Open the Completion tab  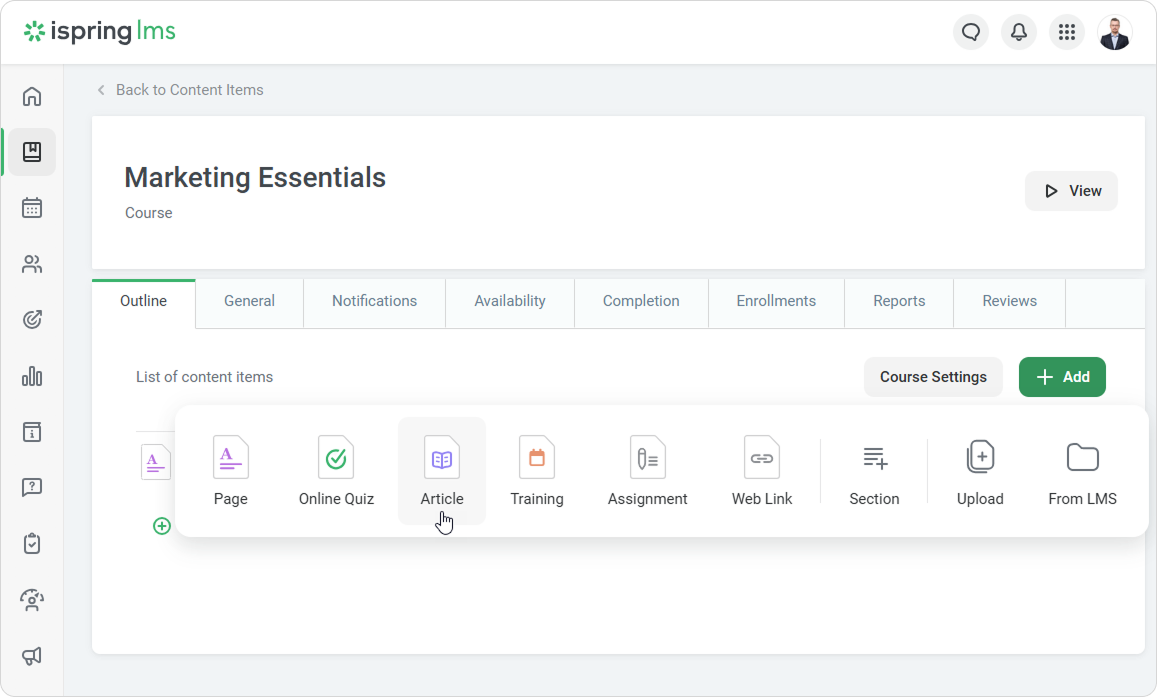point(641,301)
